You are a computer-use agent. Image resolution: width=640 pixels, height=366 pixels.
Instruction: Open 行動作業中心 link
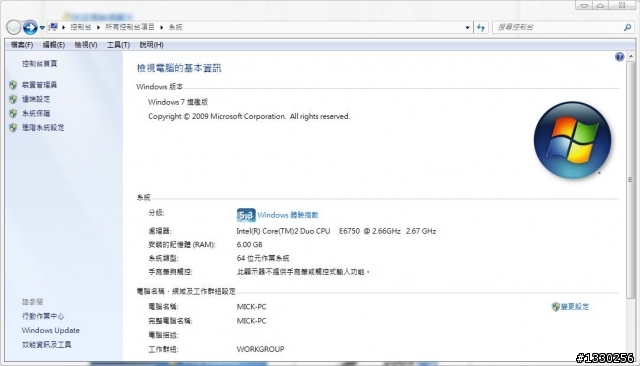pyautogui.click(x=43, y=316)
